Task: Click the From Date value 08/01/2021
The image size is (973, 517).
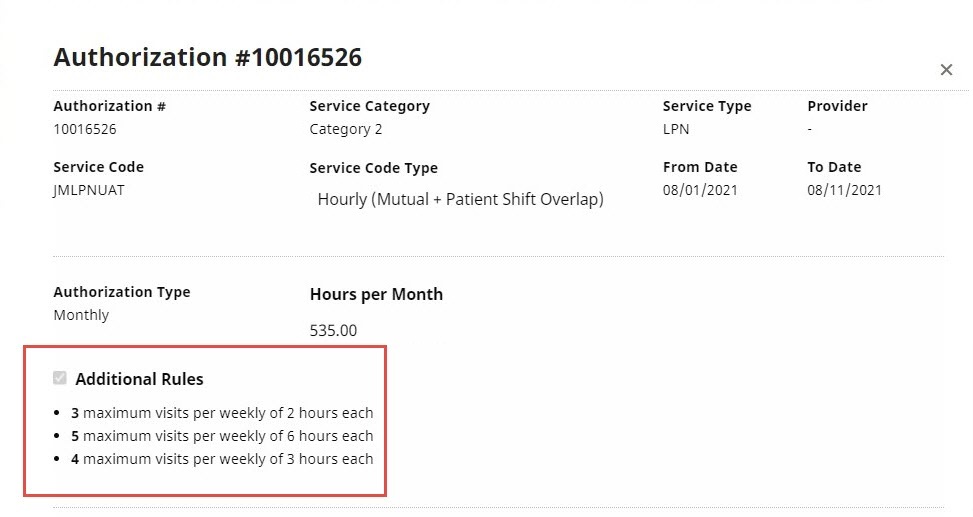Action: (700, 190)
